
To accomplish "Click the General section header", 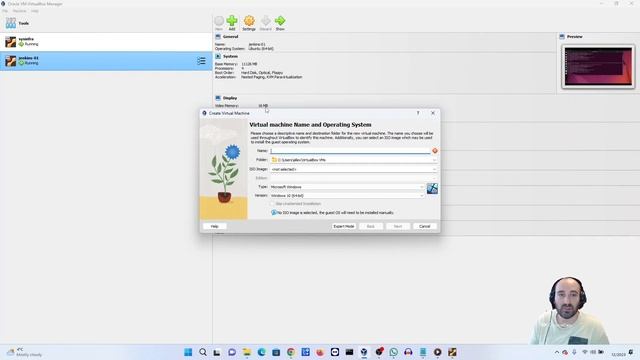I will coord(230,37).
